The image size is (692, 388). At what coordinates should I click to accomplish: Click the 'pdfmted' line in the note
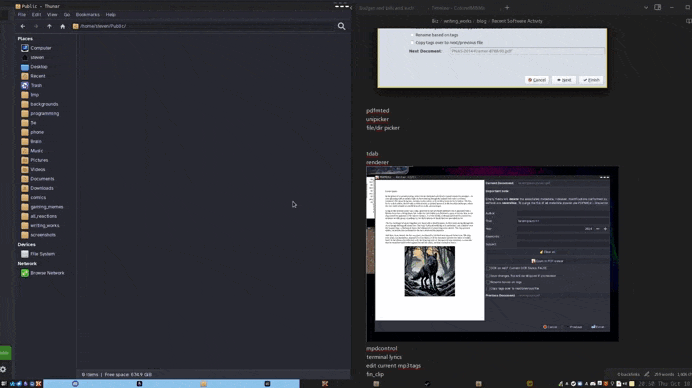click(377, 111)
